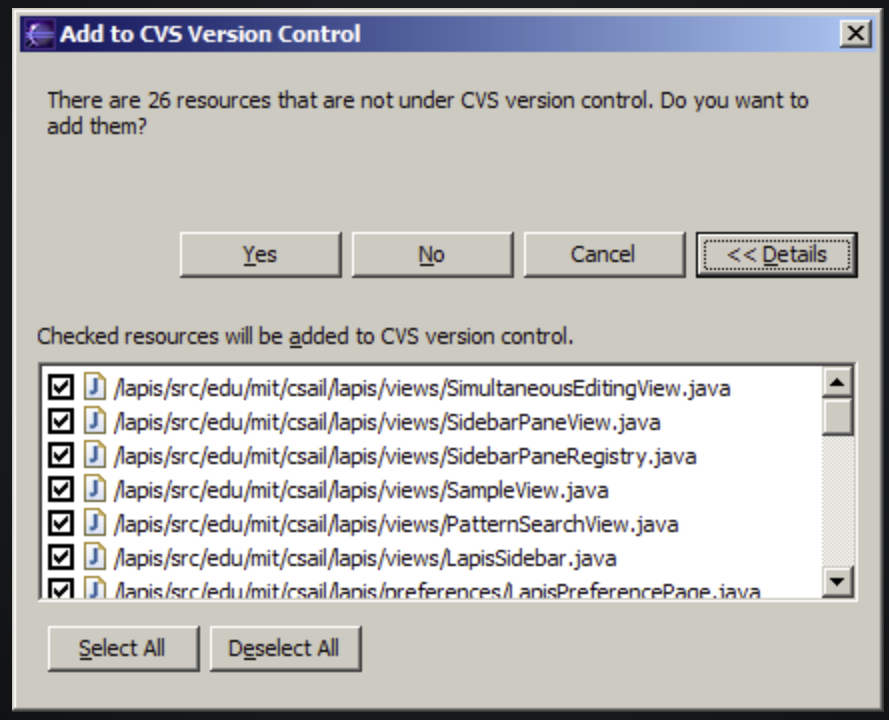Collapse the dialog with << Details
This screenshot has width=889, height=720.
tap(776, 255)
